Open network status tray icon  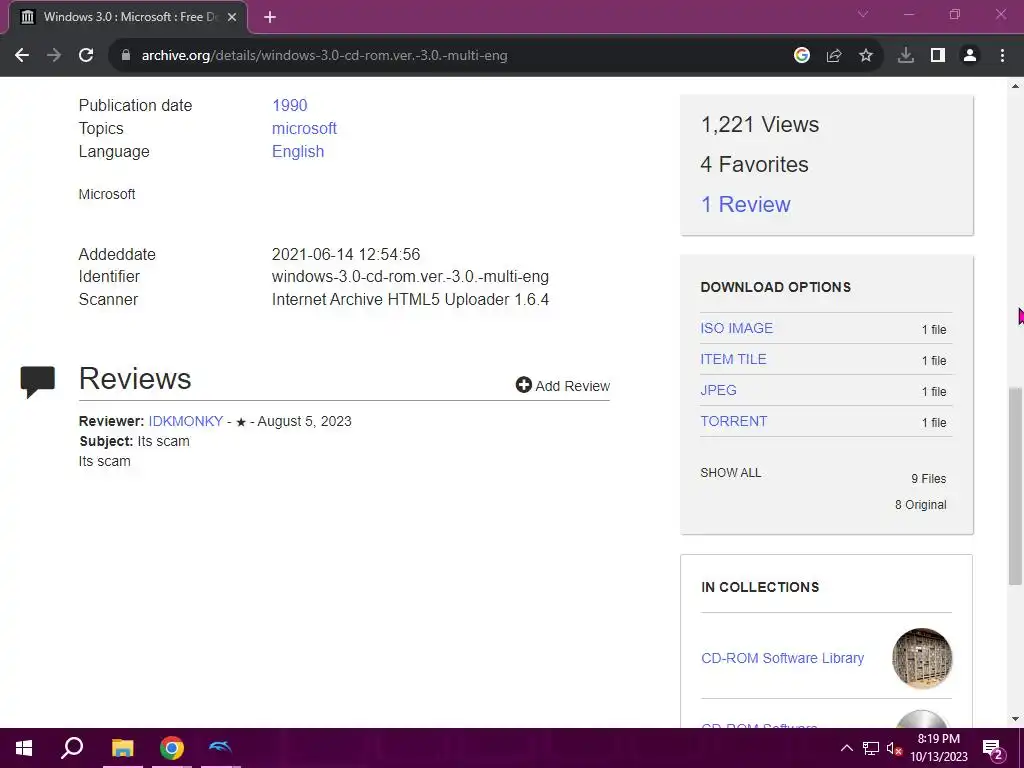tap(871, 748)
